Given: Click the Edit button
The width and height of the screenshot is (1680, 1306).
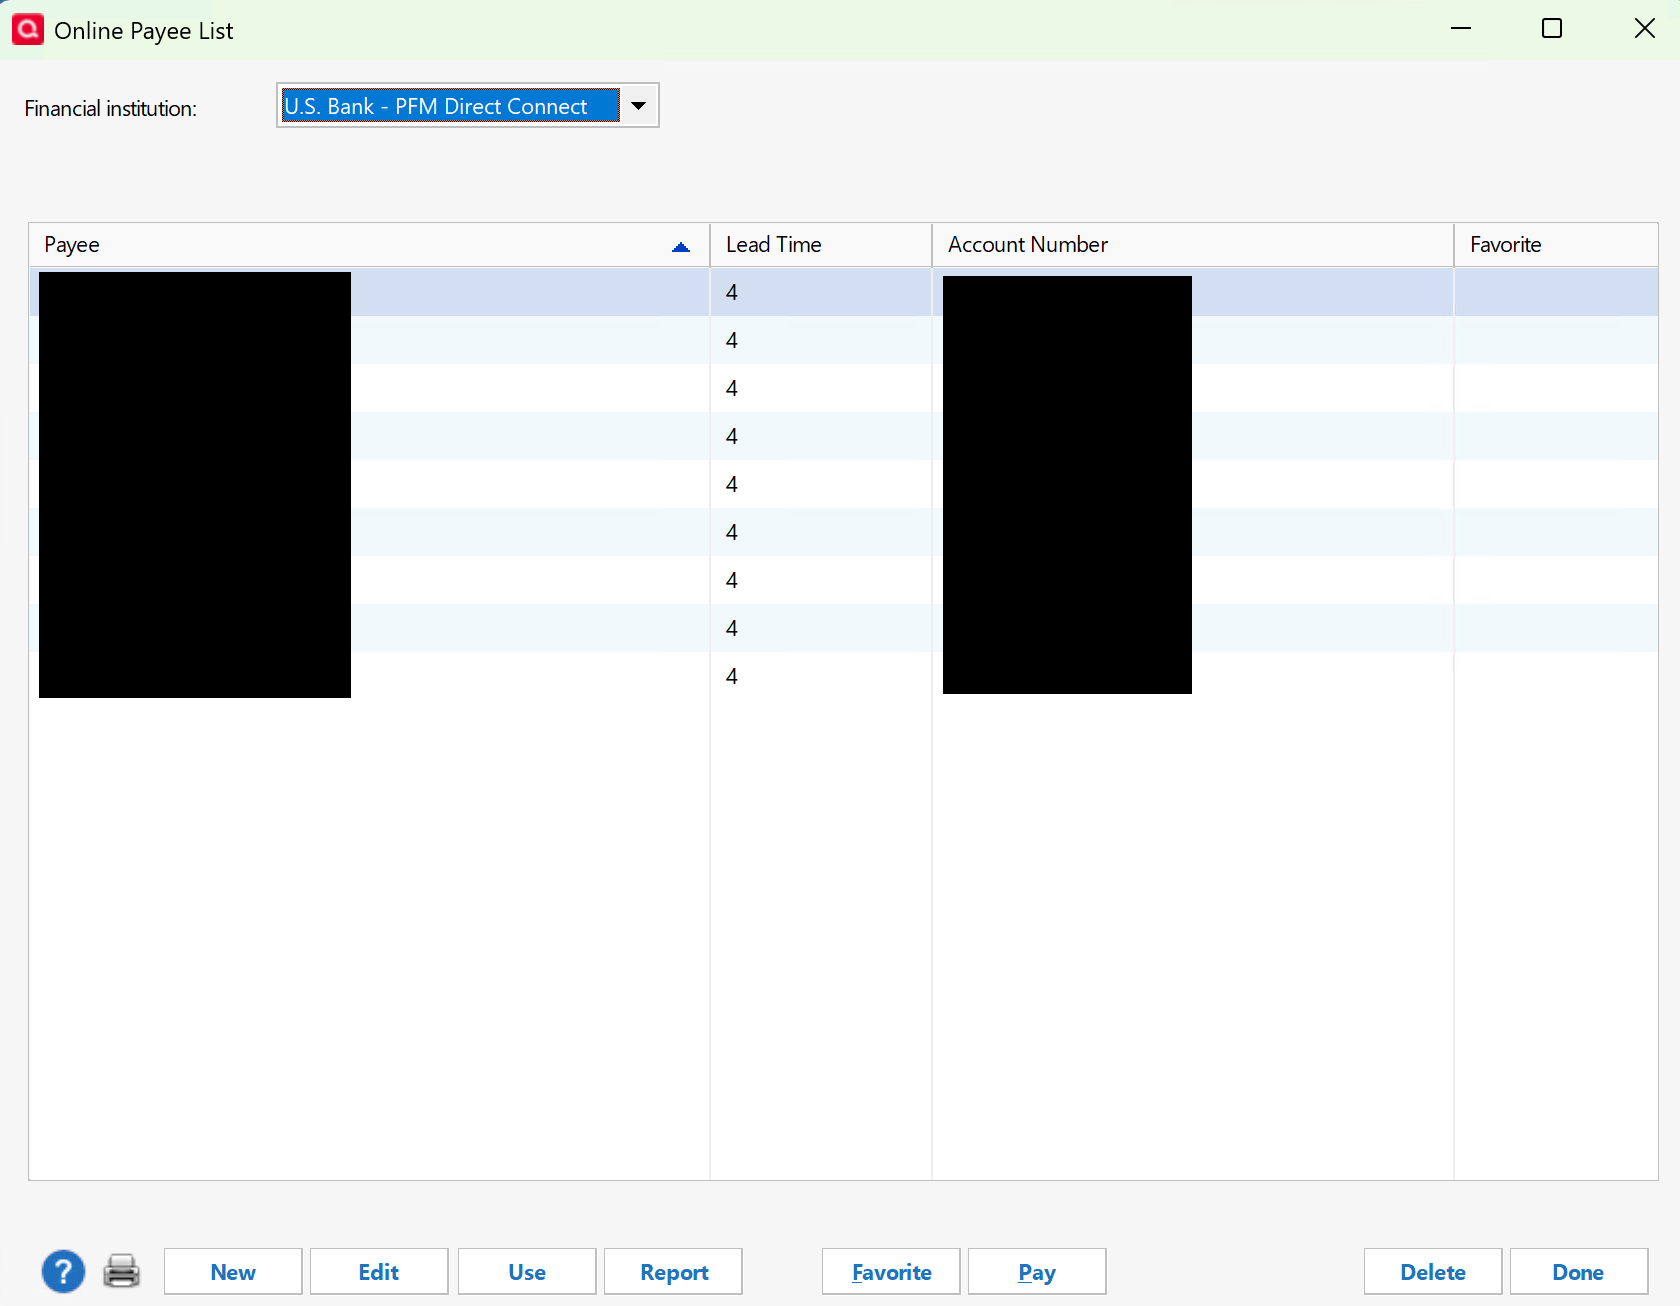Looking at the screenshot, I should (379, 1272).
